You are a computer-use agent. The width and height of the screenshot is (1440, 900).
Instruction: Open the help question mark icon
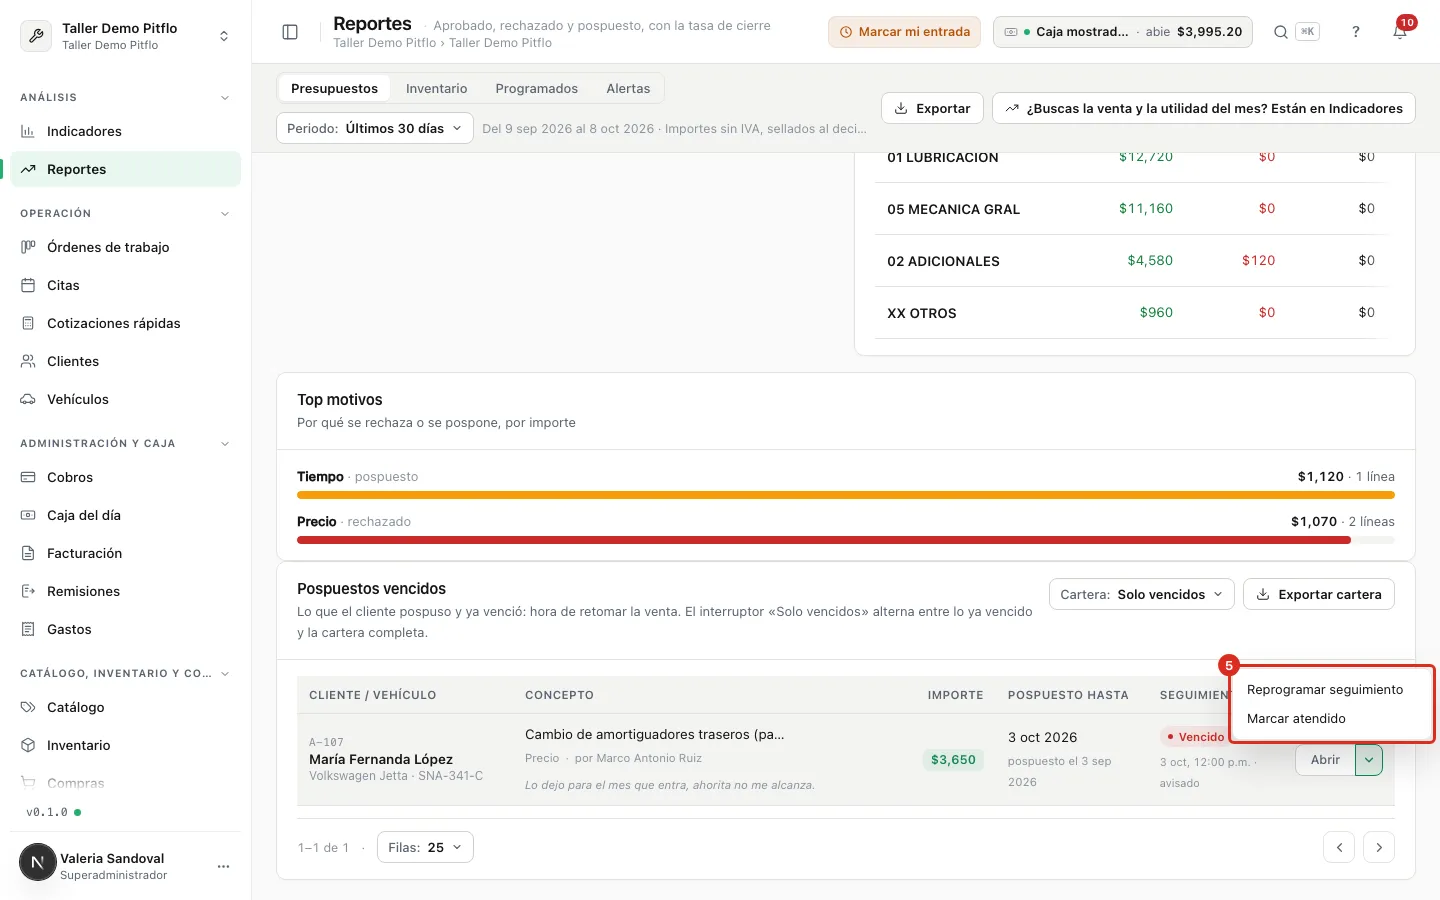[x=1356, y=32]
